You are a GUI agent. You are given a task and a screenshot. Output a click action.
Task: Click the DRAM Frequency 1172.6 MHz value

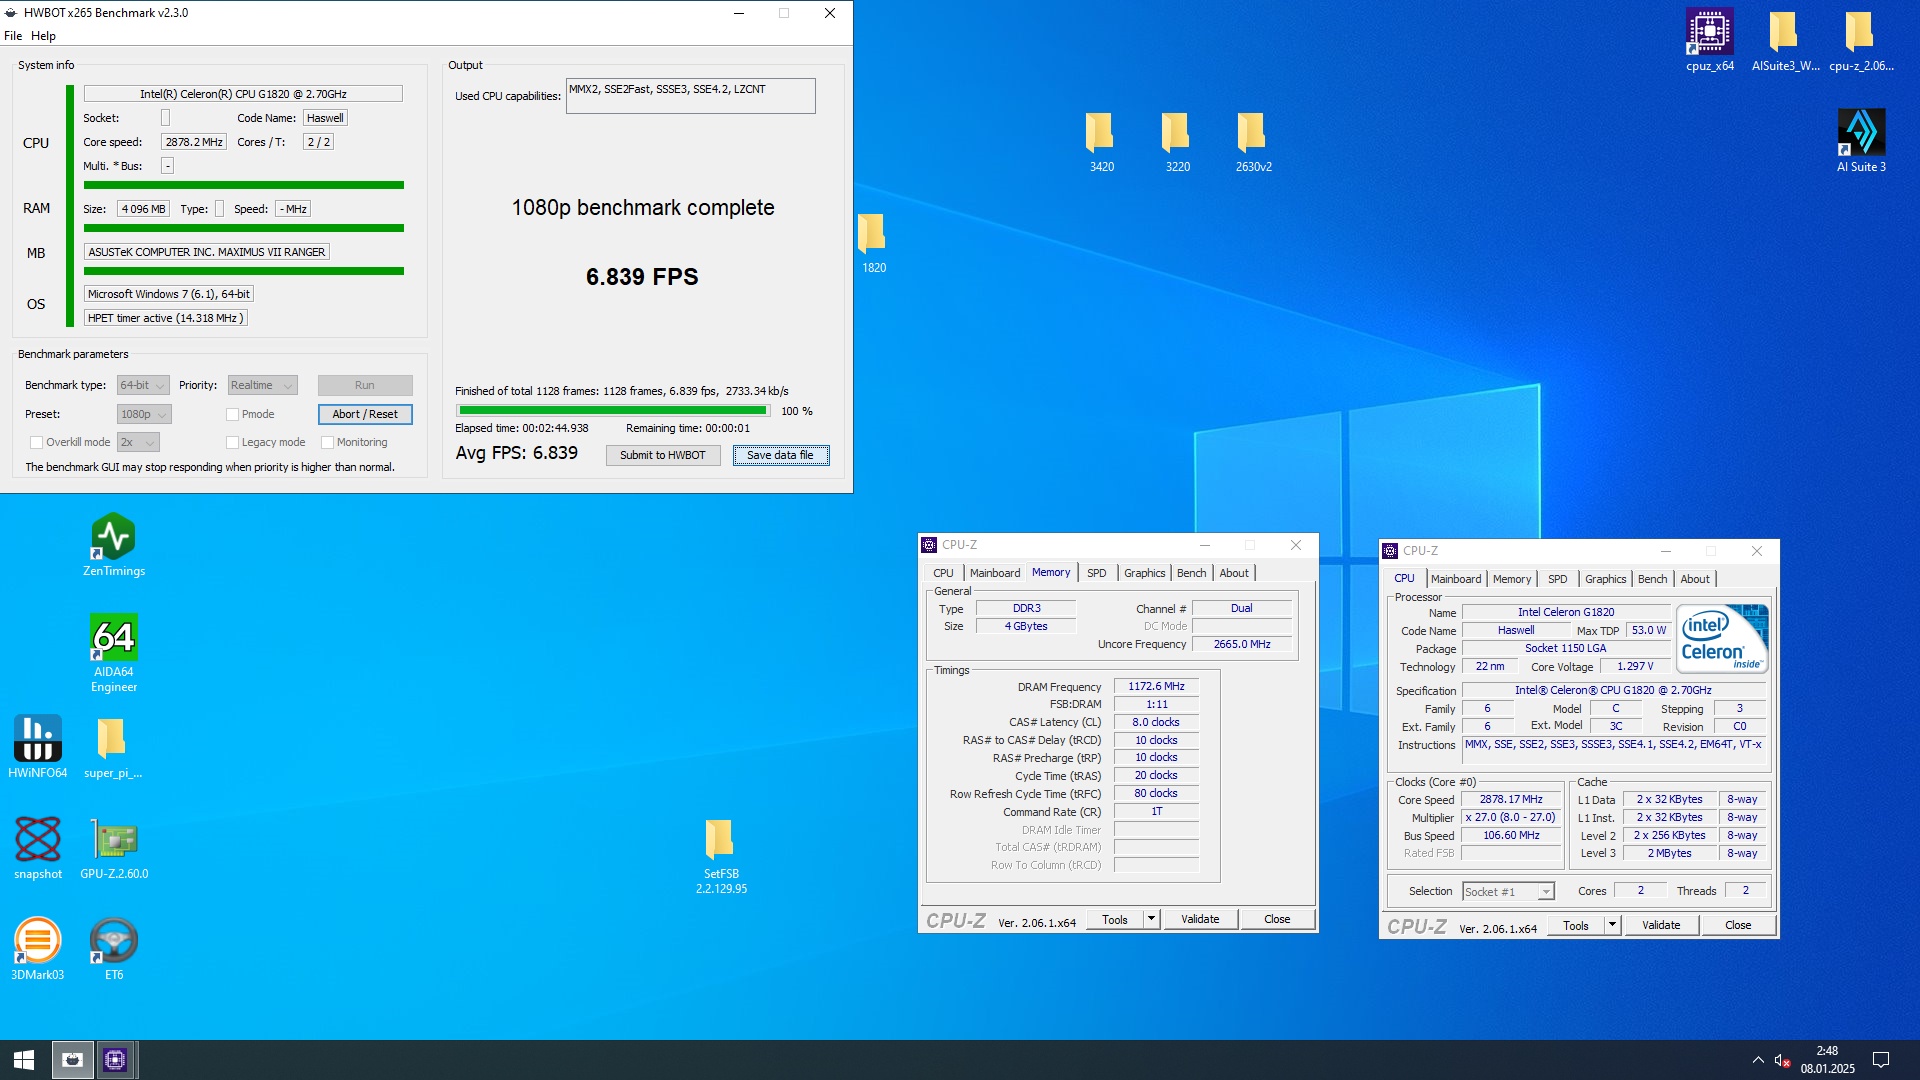point(1156,686)
